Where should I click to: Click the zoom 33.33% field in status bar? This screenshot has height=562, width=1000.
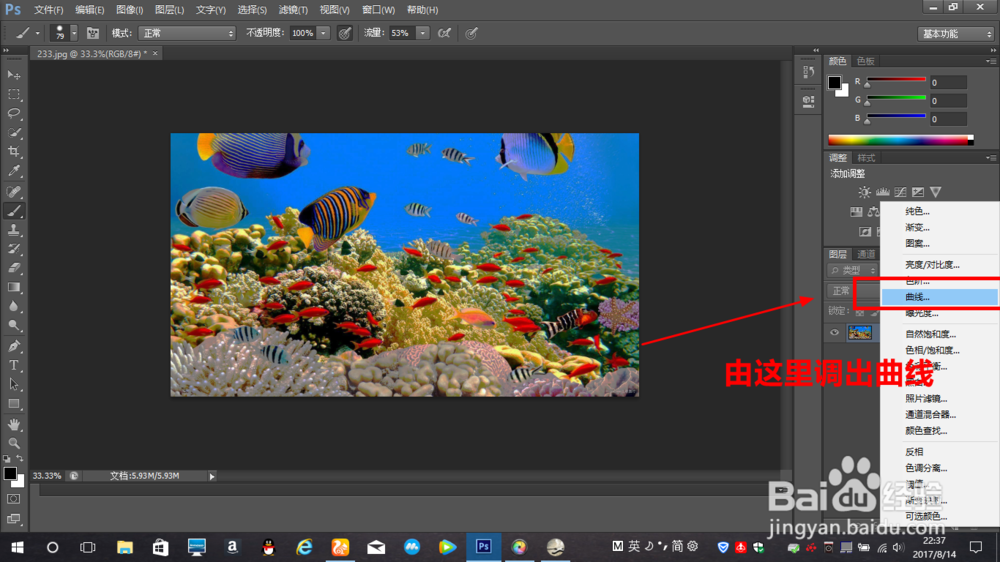[47, 476]
